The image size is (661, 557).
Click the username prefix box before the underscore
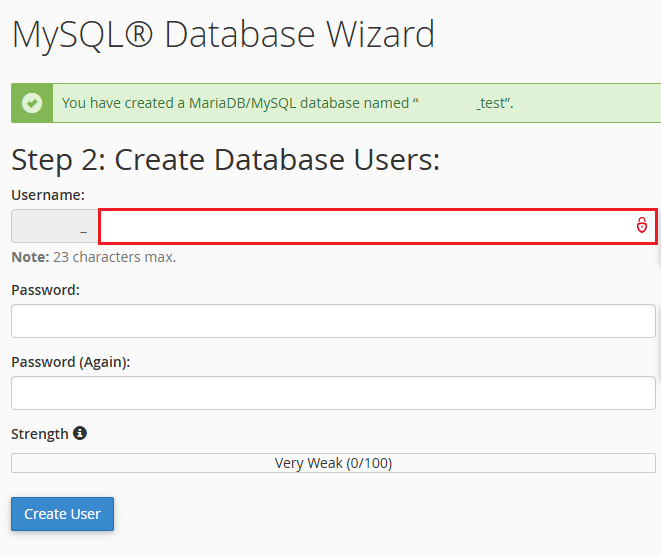coord(55,226)
